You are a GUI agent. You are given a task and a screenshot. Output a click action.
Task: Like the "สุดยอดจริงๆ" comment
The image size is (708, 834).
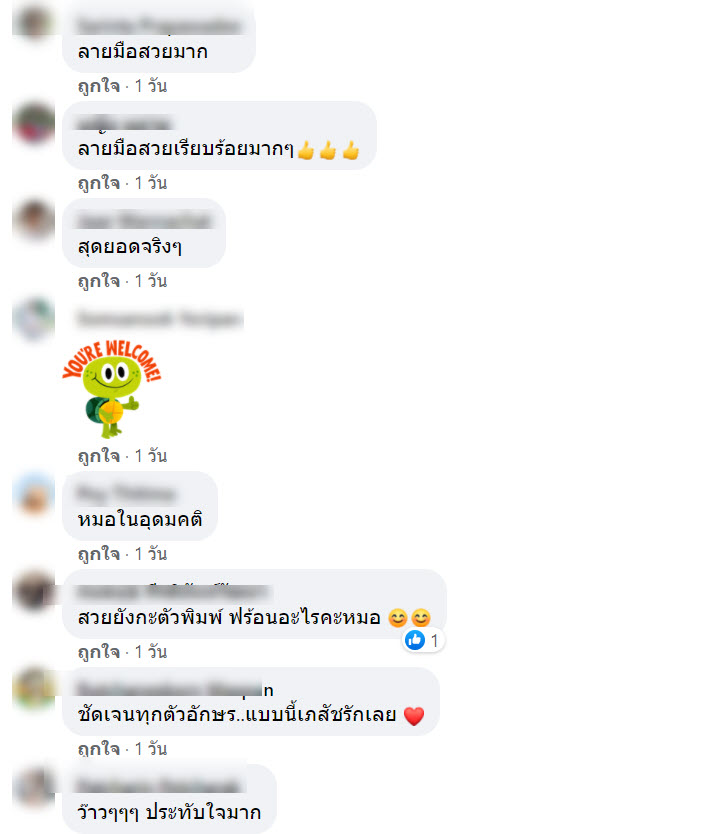tap(99, 281)
